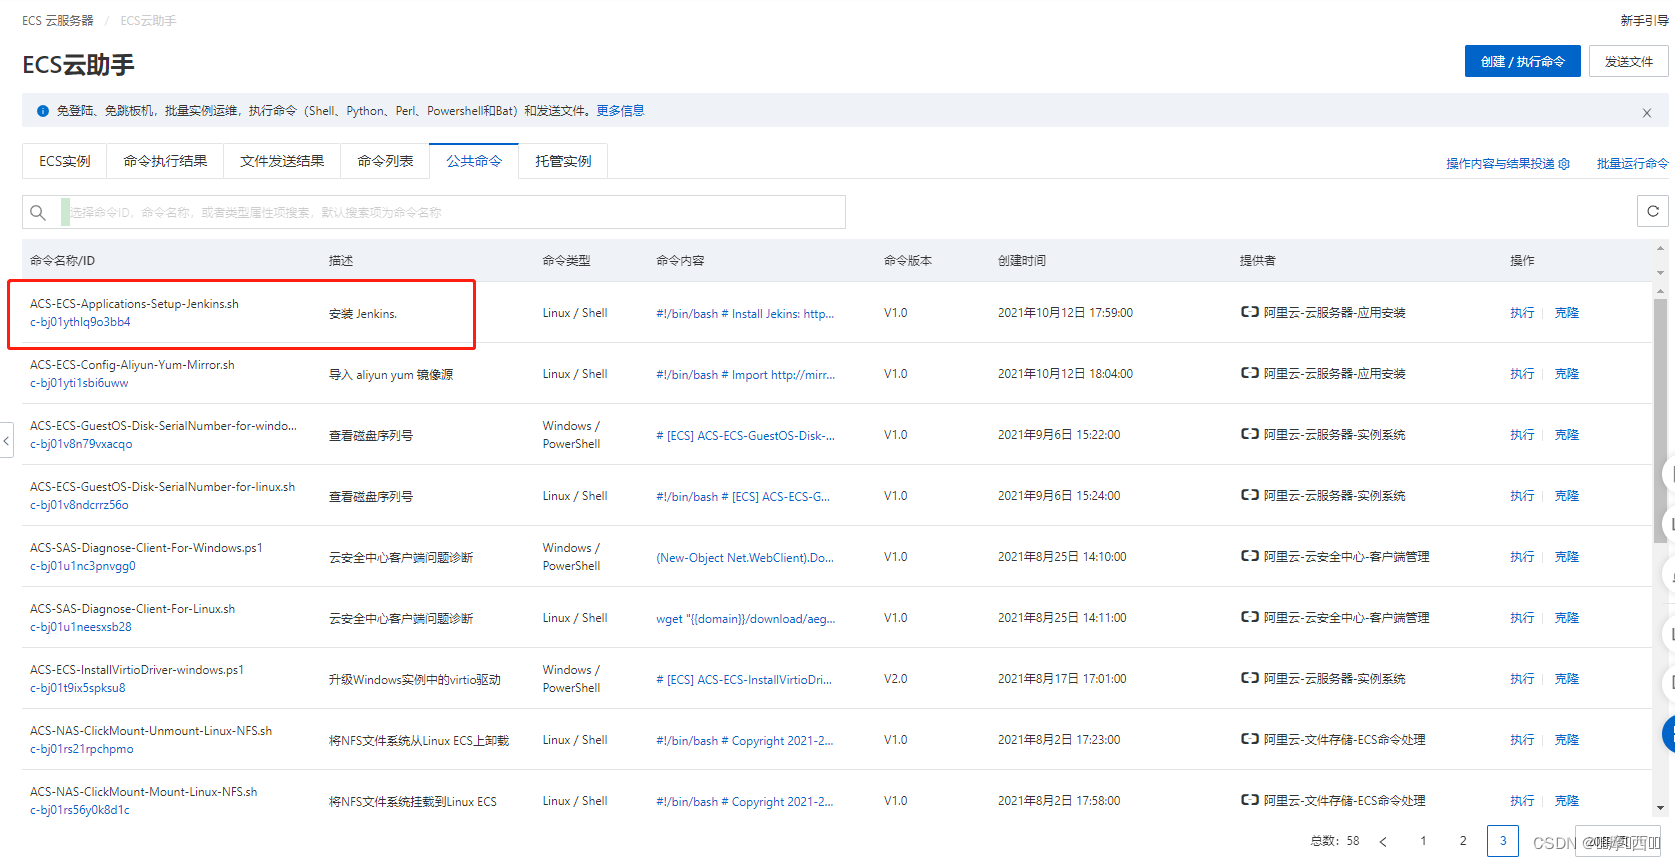1675x861 pixels.
Task: Open the 新手引导 guide
Action: tap(1645, 20)
